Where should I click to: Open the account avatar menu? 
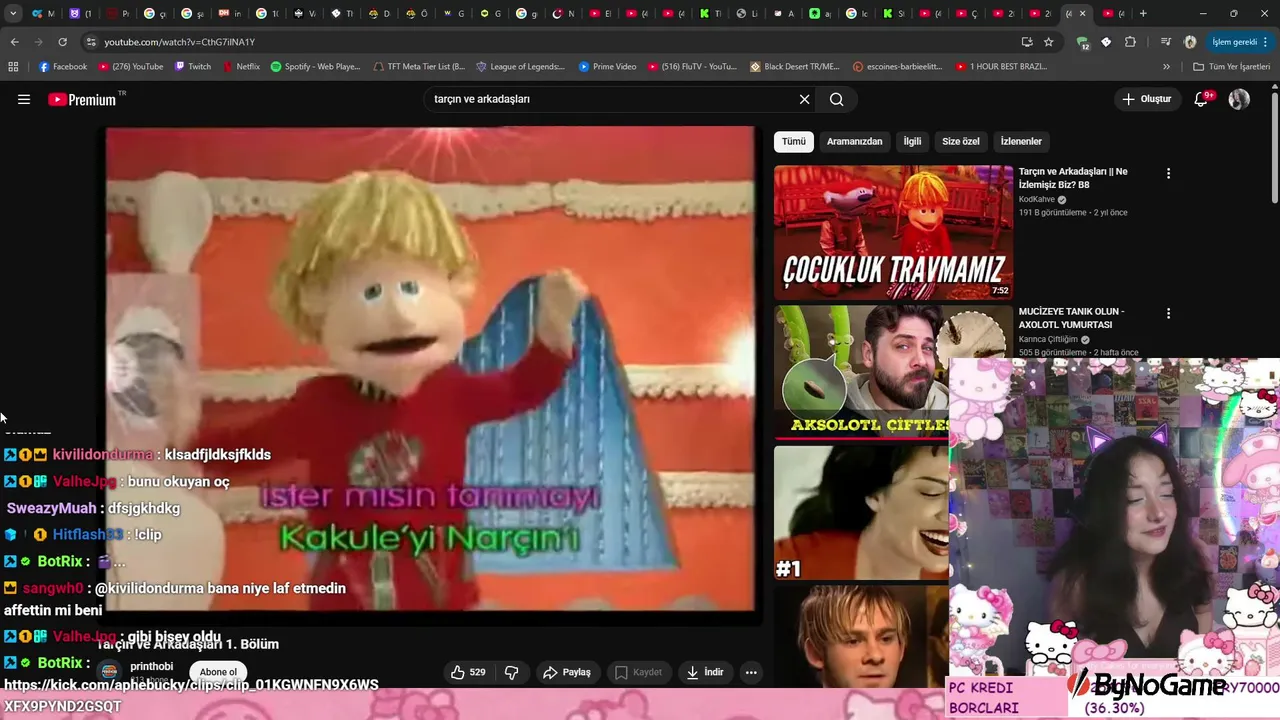pyautogui.click(x=1239, y=99)
